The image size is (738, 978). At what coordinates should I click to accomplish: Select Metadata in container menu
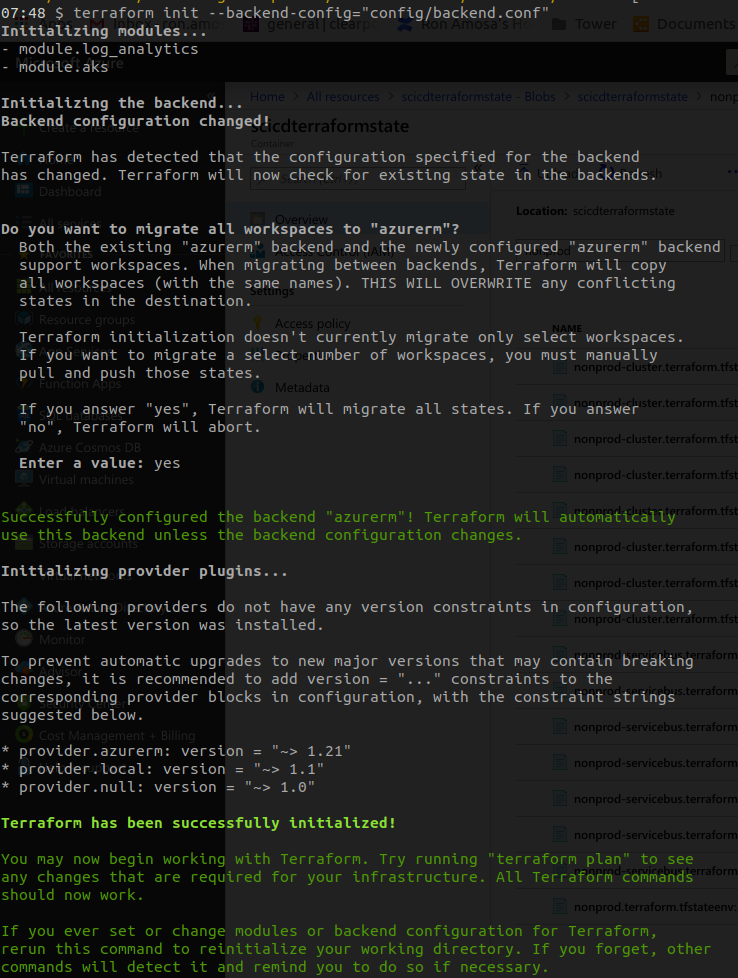[302, 387]
